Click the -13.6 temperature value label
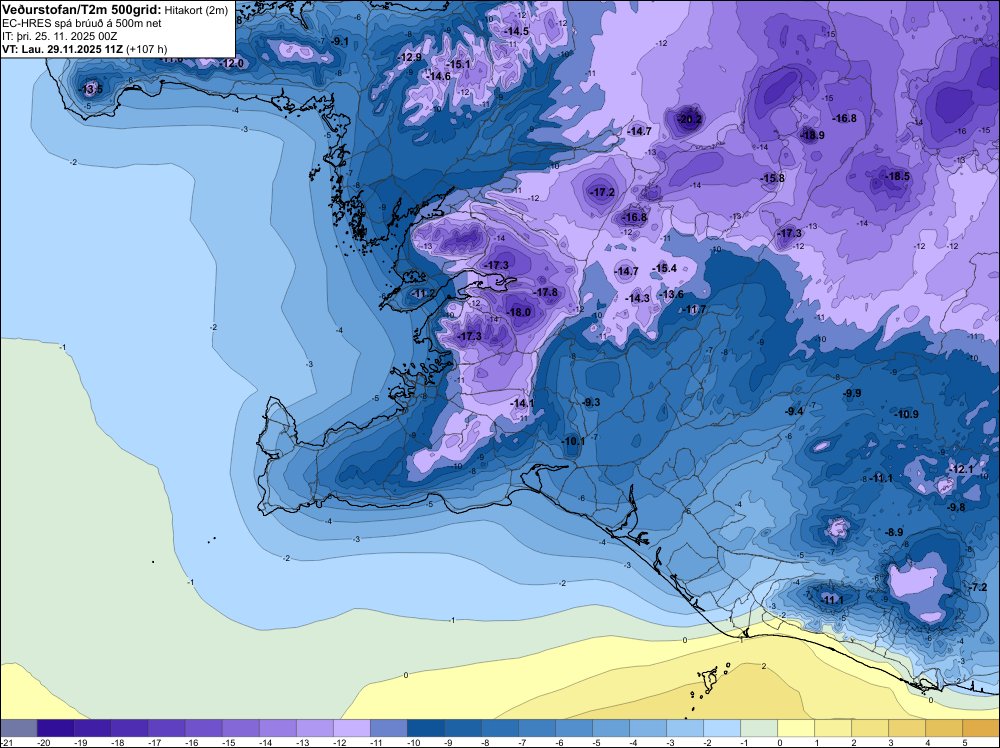 (x=672, y=295)
